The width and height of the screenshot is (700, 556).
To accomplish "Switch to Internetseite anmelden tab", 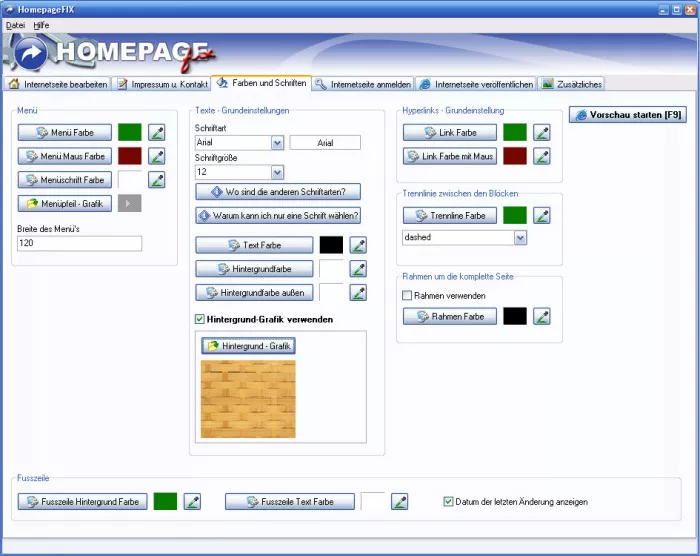I will point(363,84).
